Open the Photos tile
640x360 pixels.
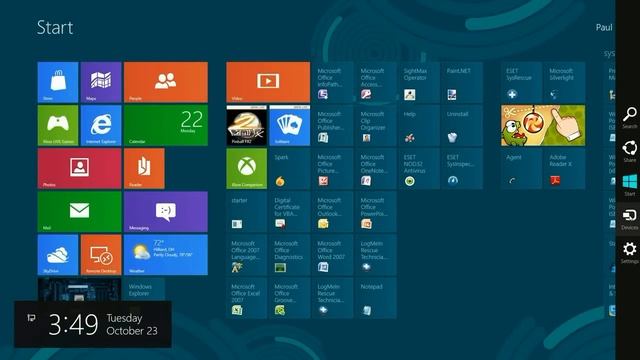point(80,169)
